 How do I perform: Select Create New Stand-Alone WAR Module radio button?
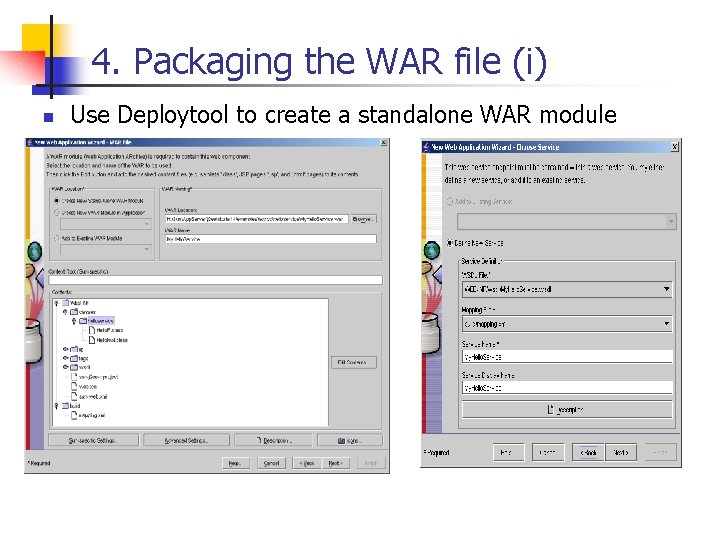[57, 201]
